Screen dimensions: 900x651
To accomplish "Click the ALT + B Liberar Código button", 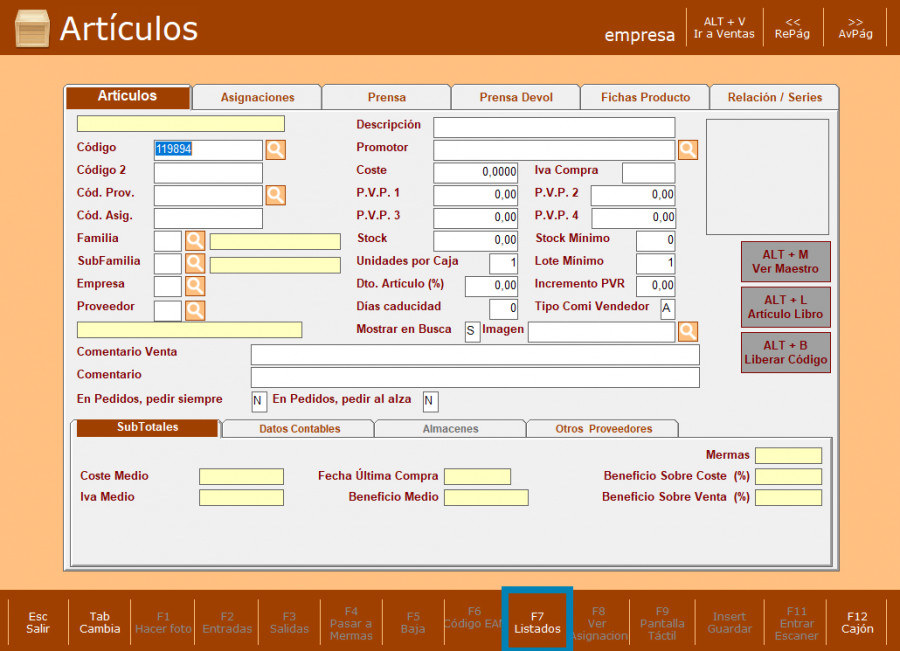I will pos(785,353).
